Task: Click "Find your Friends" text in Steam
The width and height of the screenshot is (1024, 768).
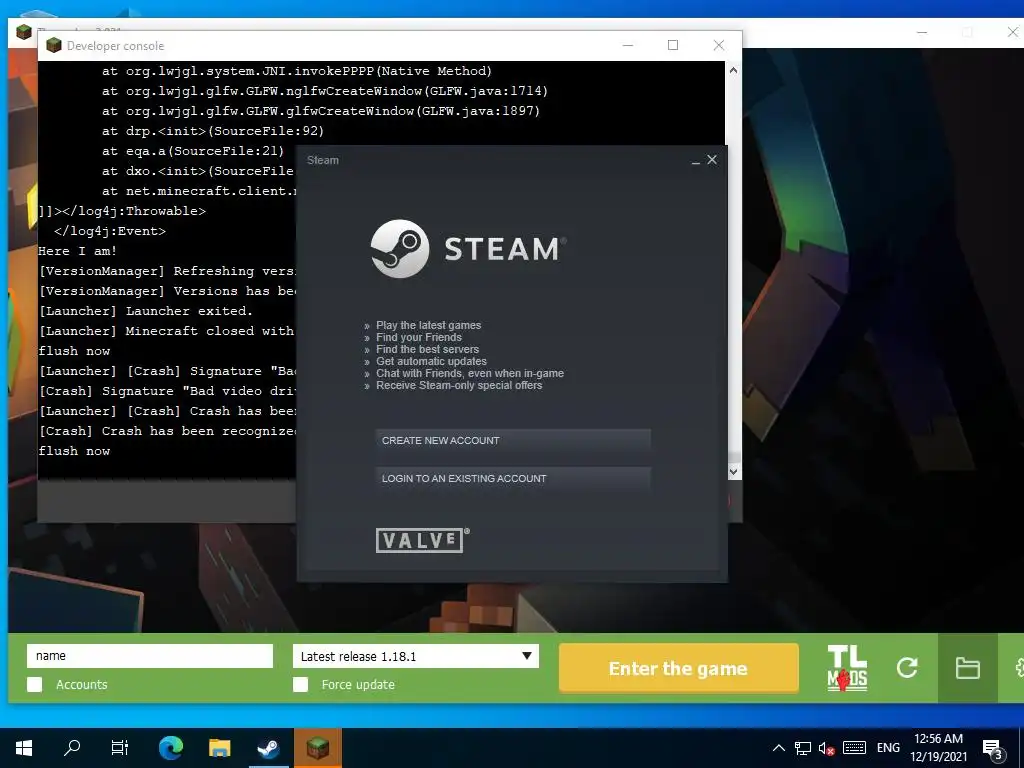Action: pos(419,338)
